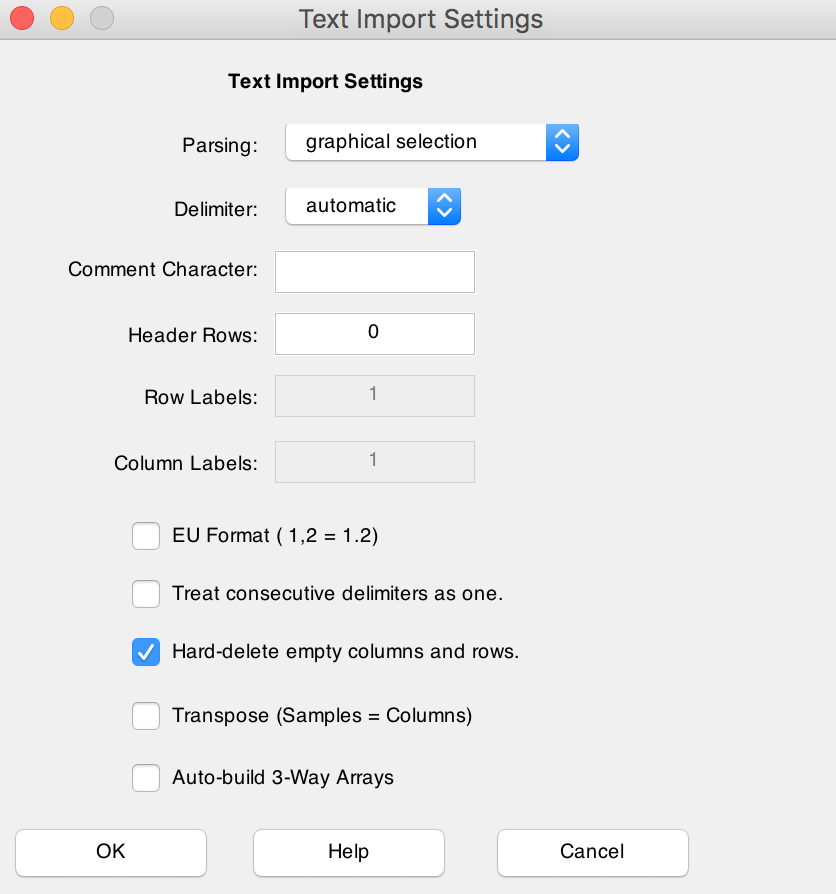Focus the Header Rows input field
This screenshot has width=836, height=894.
(374, 334)
